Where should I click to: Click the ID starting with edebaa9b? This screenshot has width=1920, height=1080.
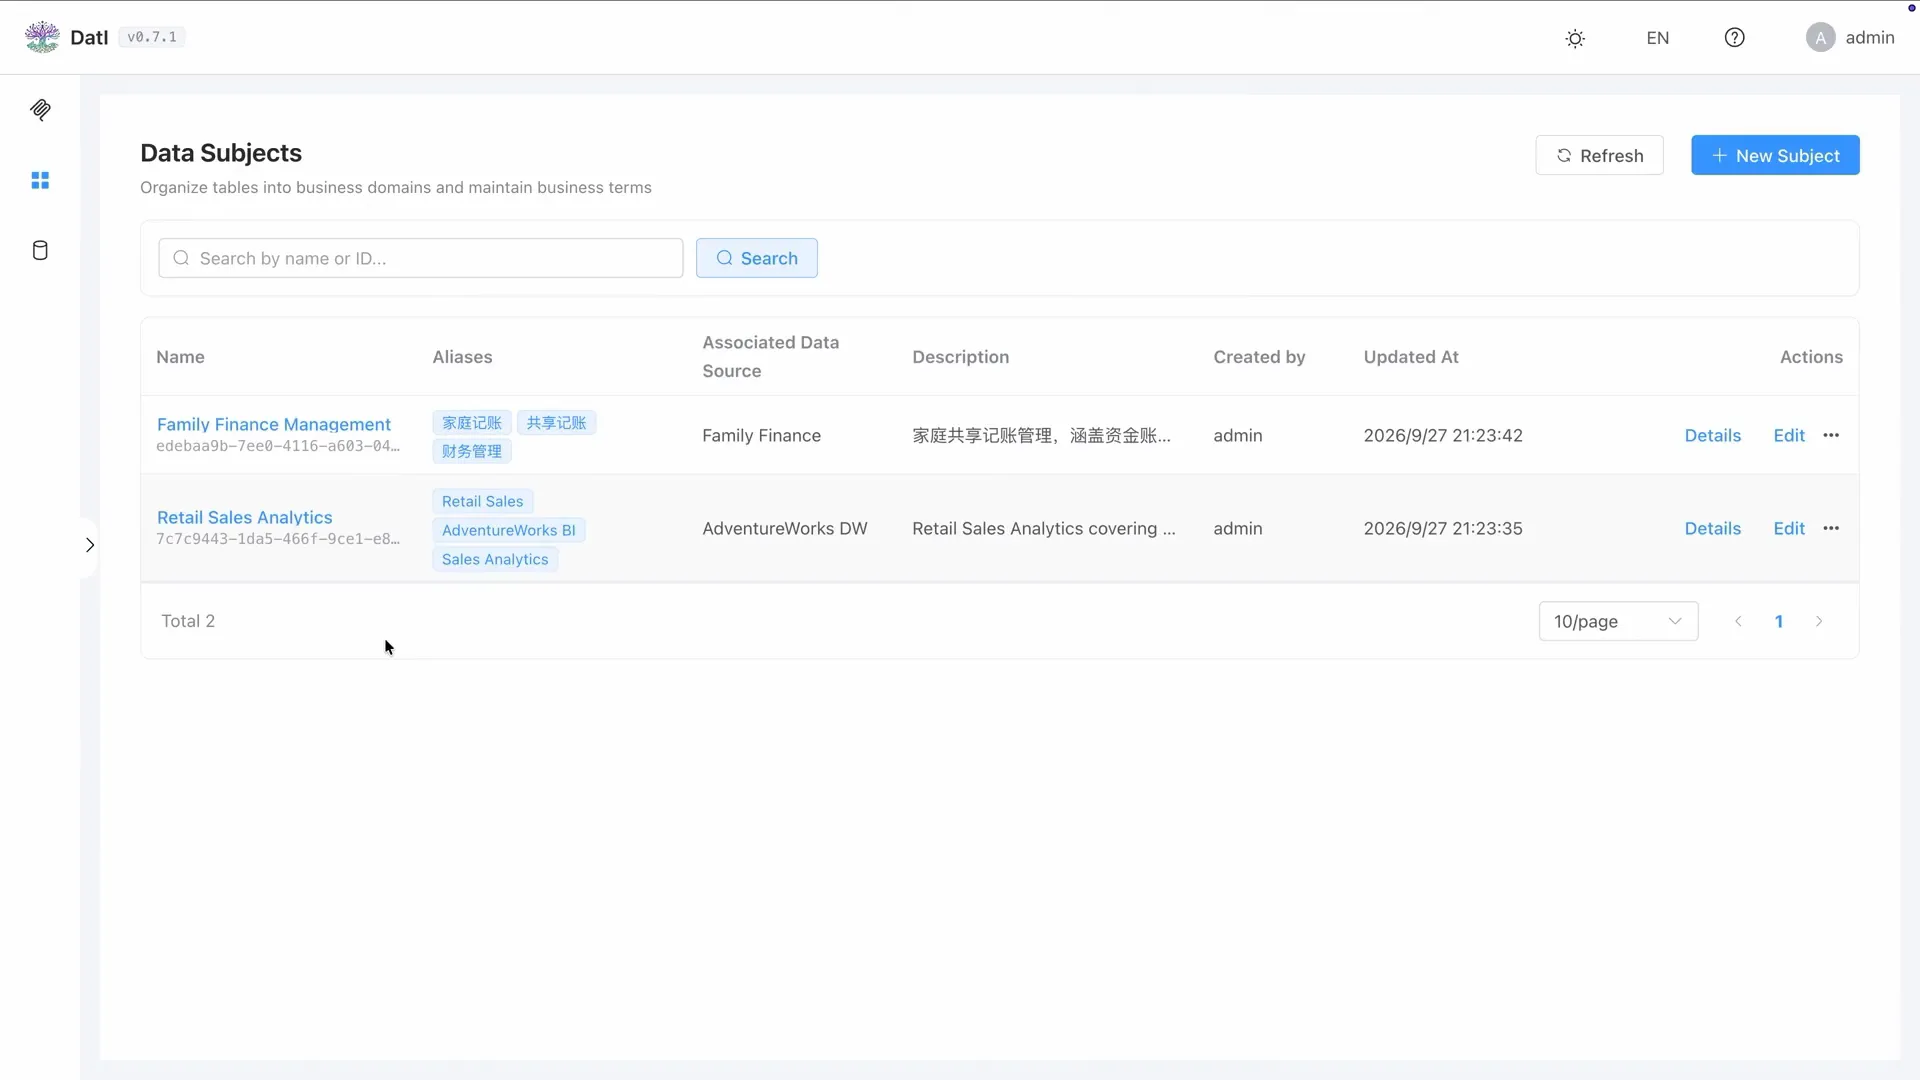[278, 446]
